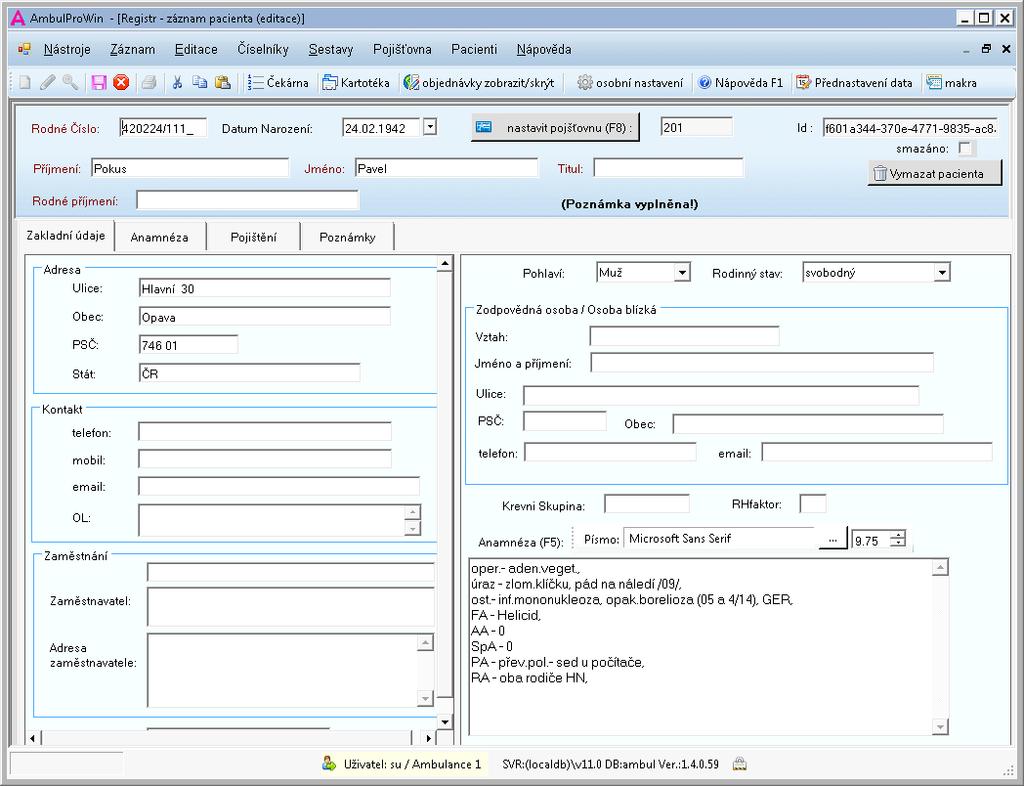The image size is (1024, 786).
Task: Open osobní nastavení settings
Action: point(630,83)
